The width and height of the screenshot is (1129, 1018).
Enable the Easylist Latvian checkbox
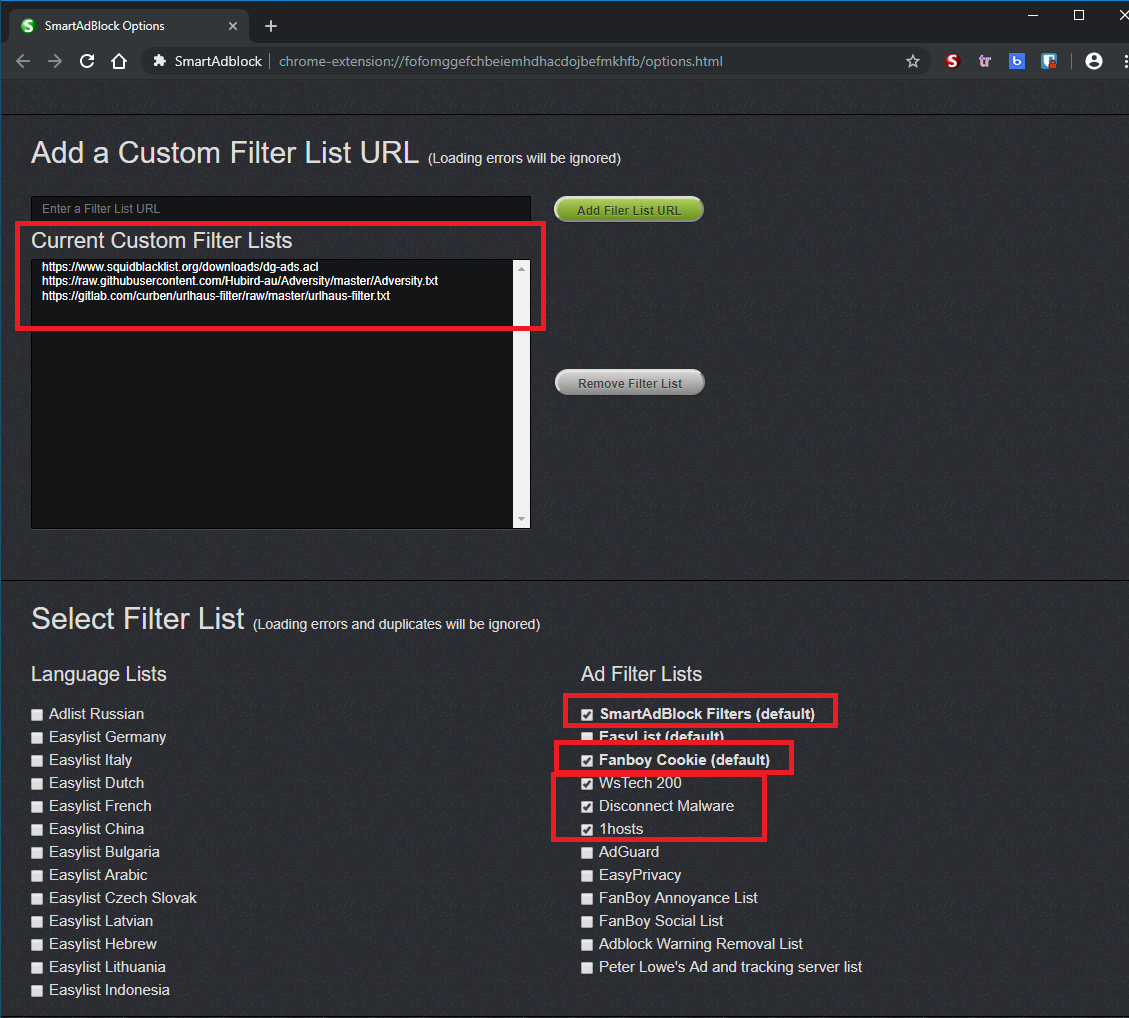point(37,922)
